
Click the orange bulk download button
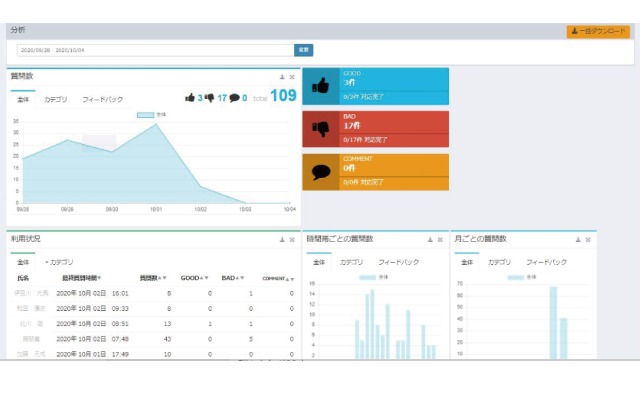[598, 31]
